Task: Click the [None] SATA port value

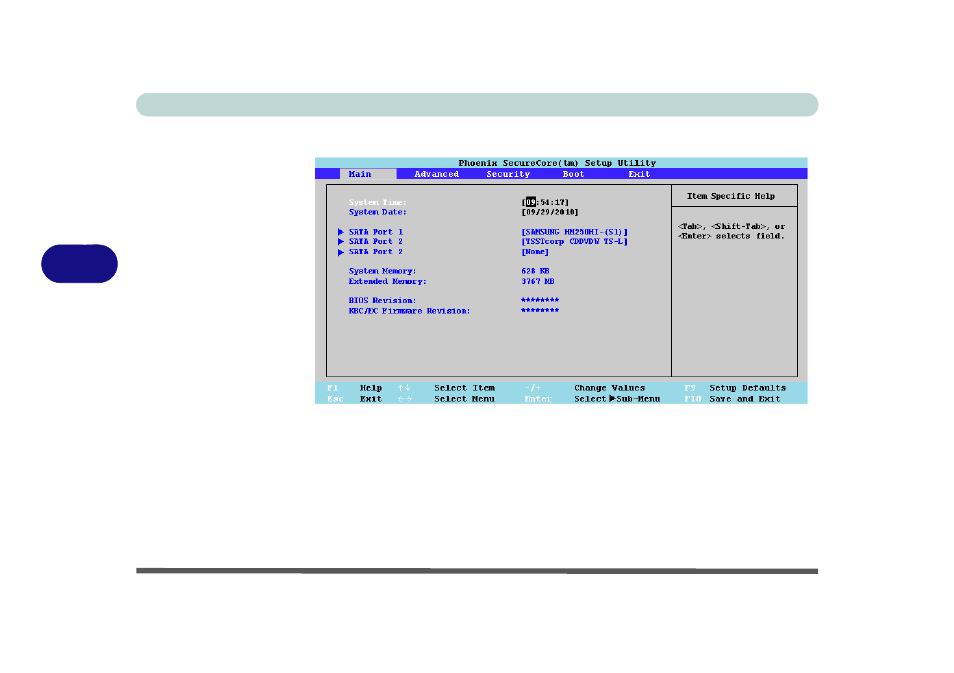Action: point(535,252)
